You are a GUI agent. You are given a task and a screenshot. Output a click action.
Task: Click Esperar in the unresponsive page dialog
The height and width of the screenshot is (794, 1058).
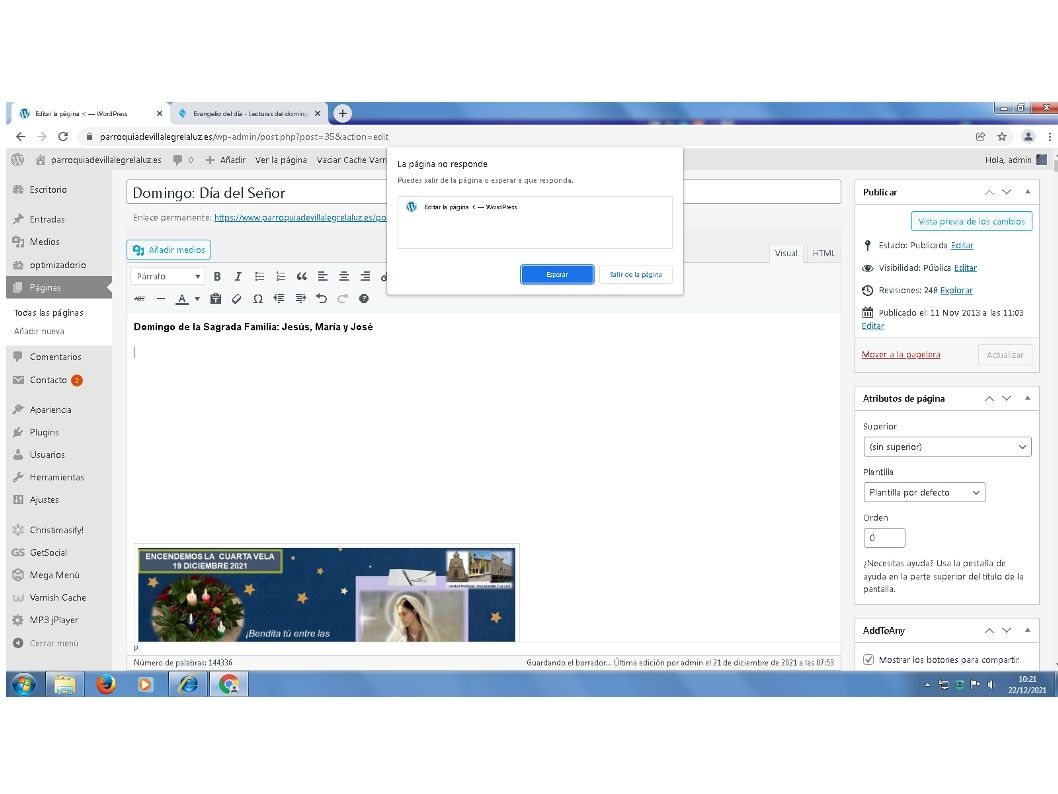click(x=557, y=275)
